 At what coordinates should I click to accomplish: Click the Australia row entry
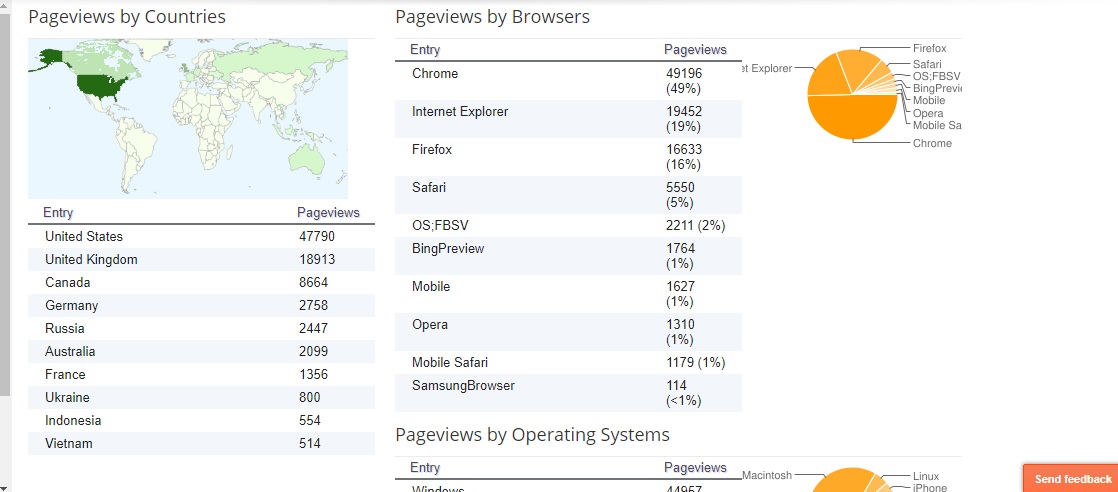click(70, 352)
